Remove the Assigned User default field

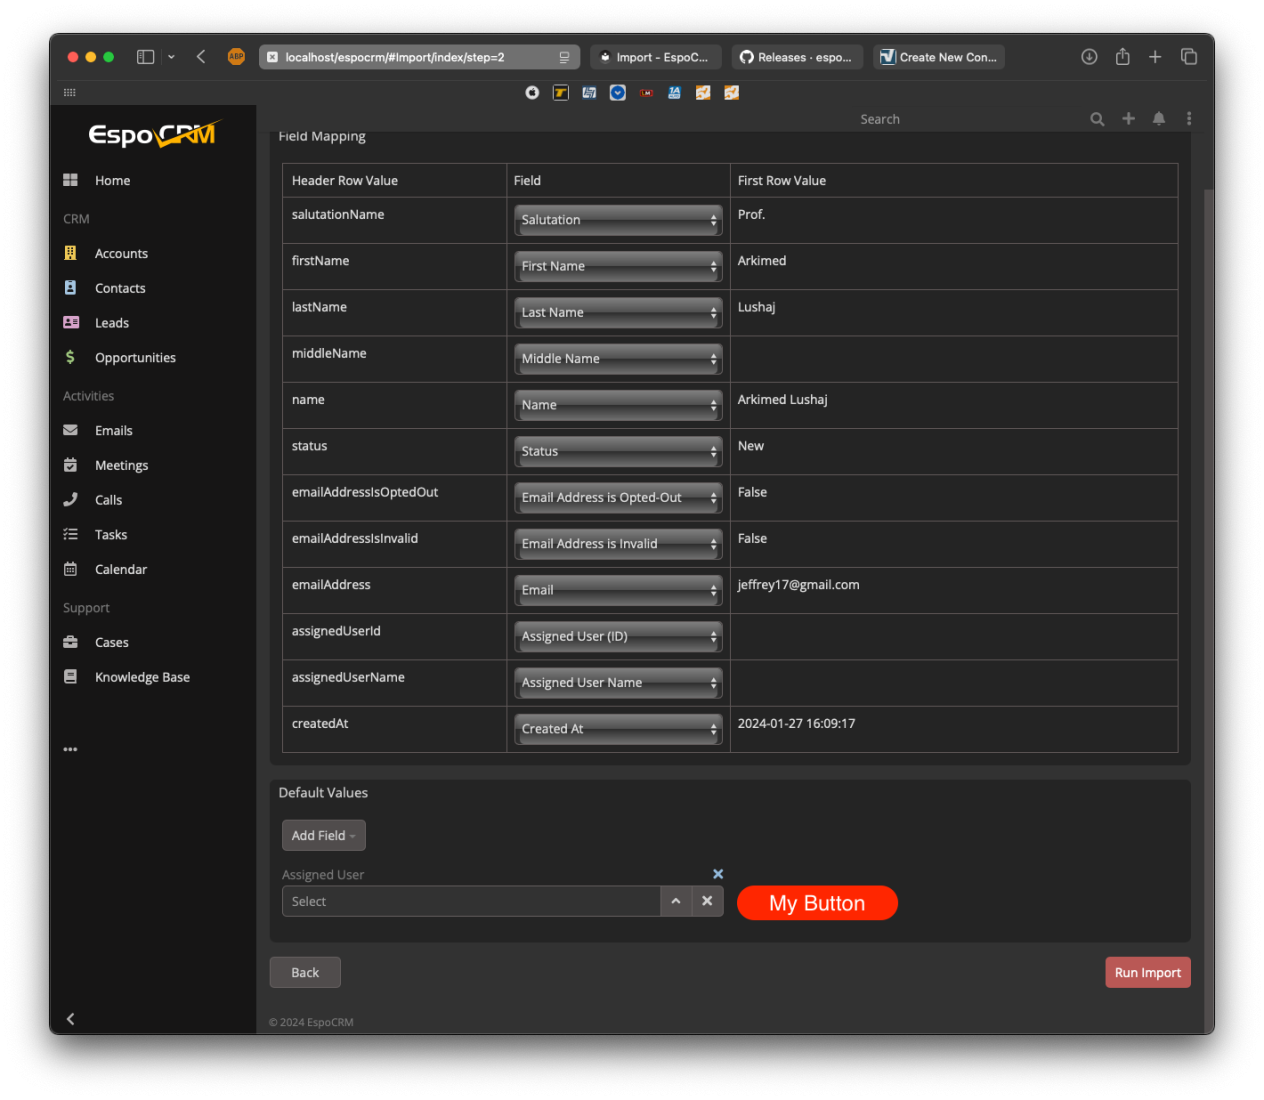[718, 874]
